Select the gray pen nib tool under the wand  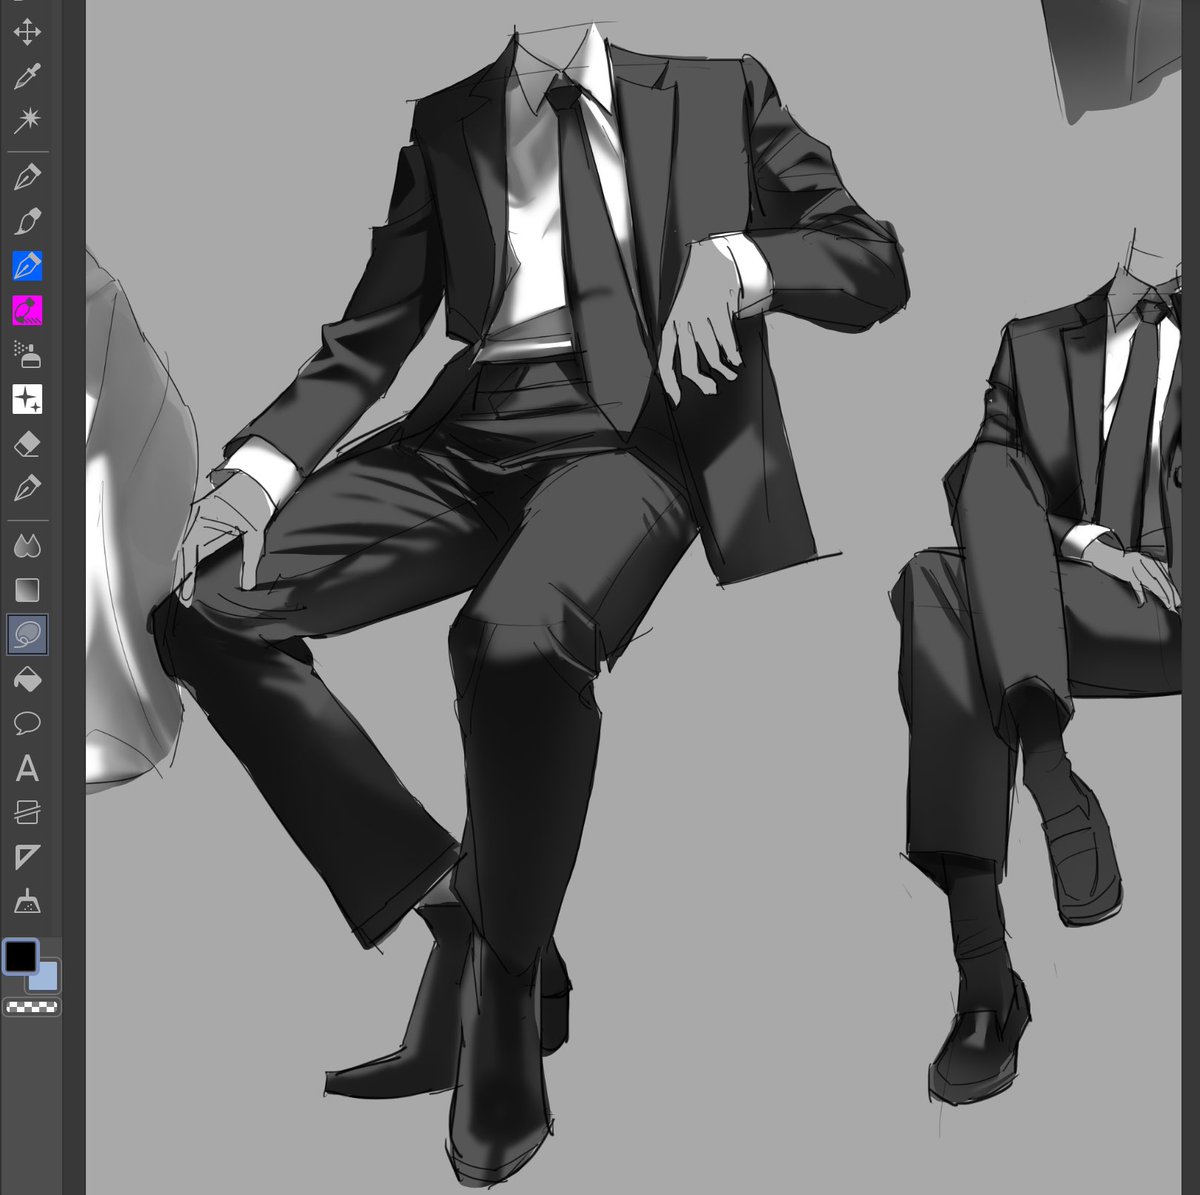(27, 177)
